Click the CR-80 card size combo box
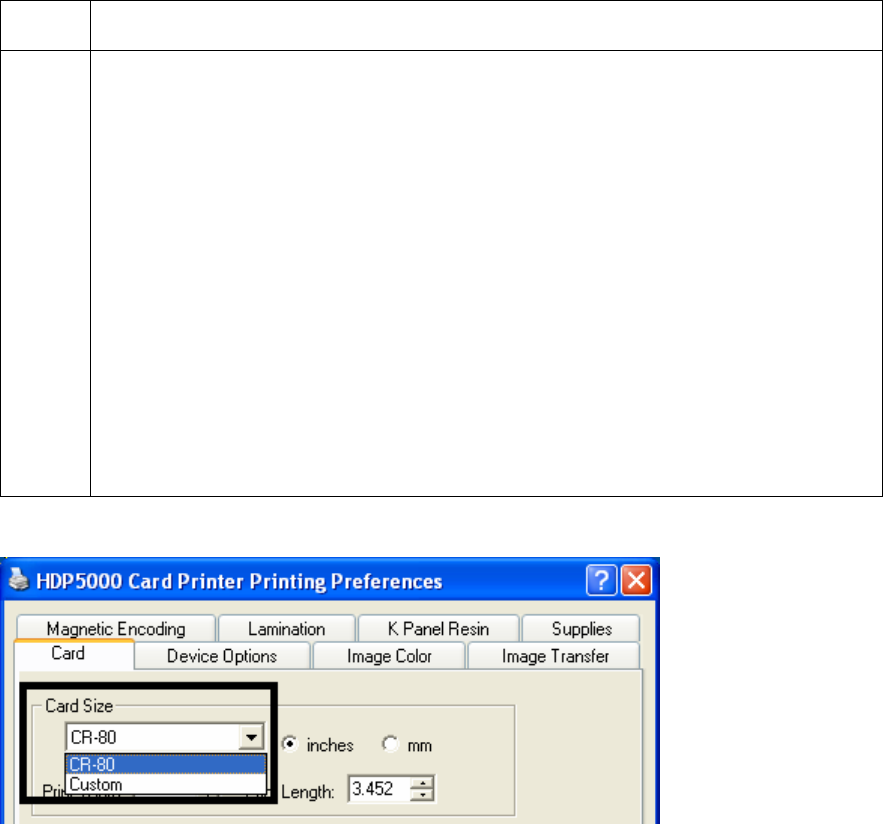This screenshot has height=824, width=883. click(165, 737)
